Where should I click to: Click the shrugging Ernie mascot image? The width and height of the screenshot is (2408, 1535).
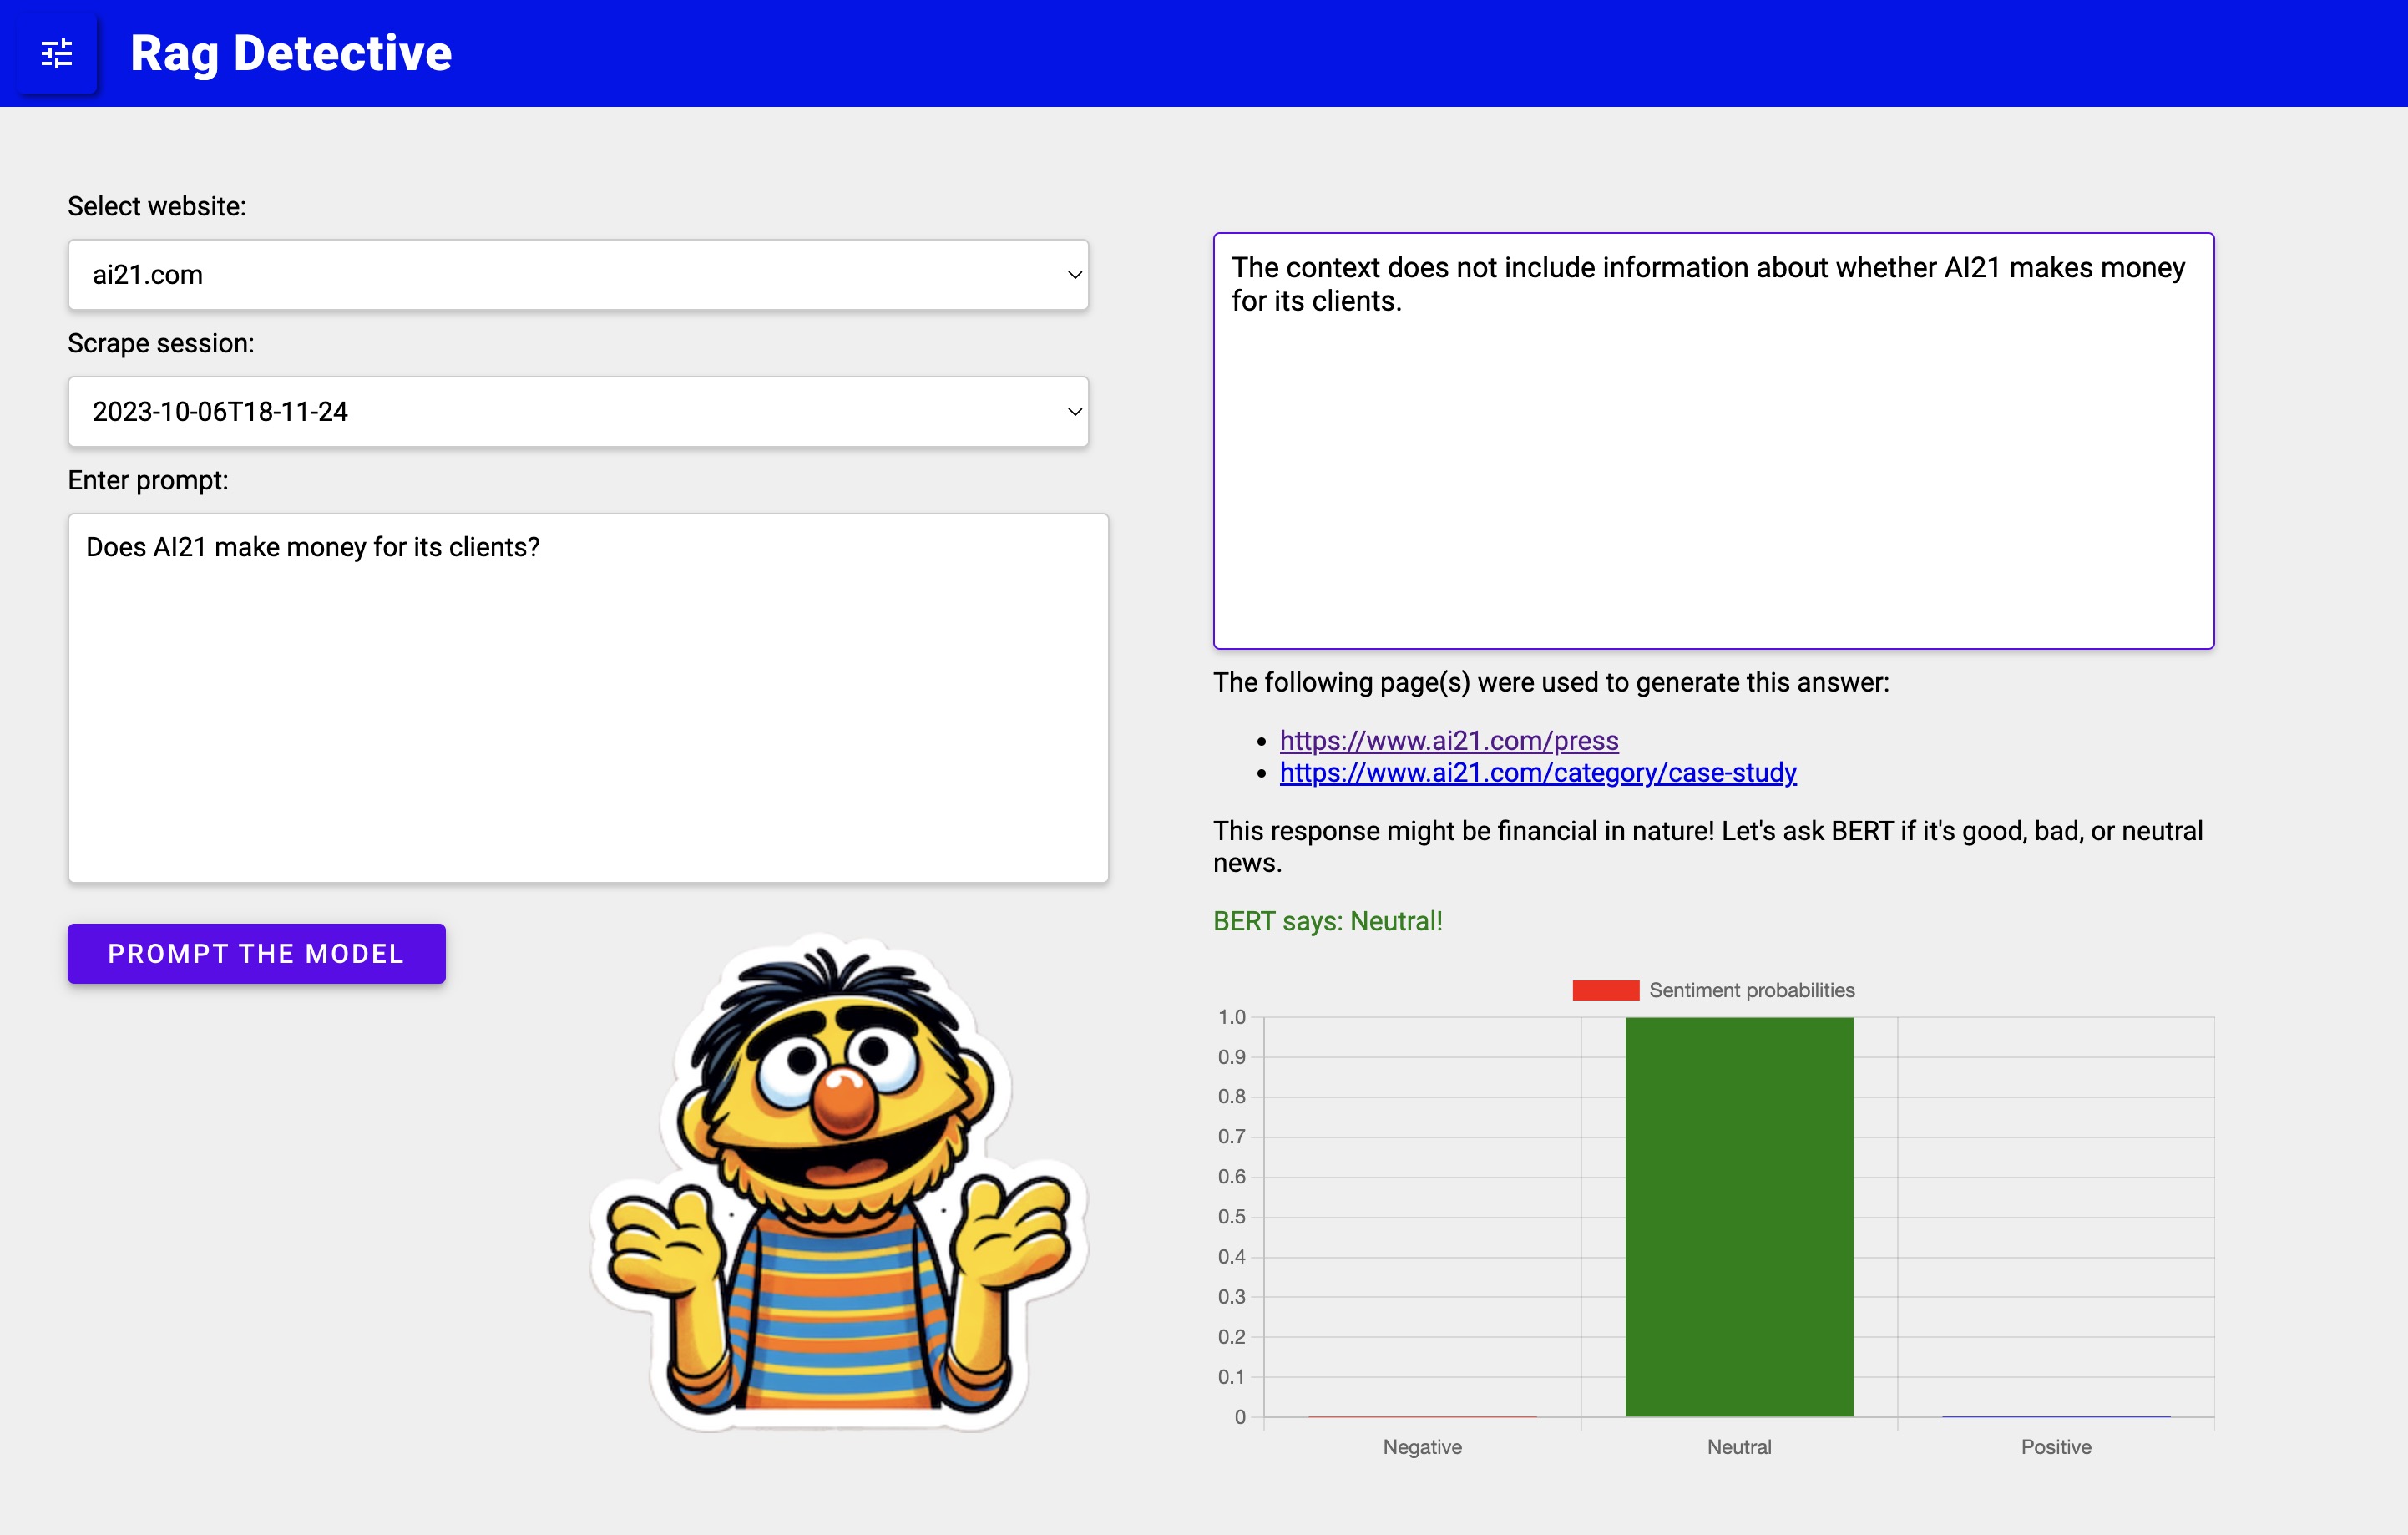tap(838, 1182)
